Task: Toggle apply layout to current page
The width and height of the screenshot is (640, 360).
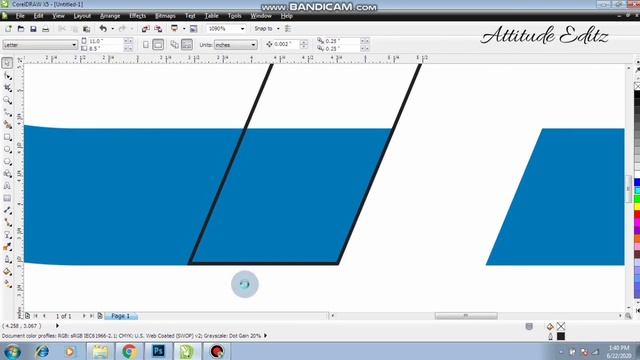Action: [187, 44]
